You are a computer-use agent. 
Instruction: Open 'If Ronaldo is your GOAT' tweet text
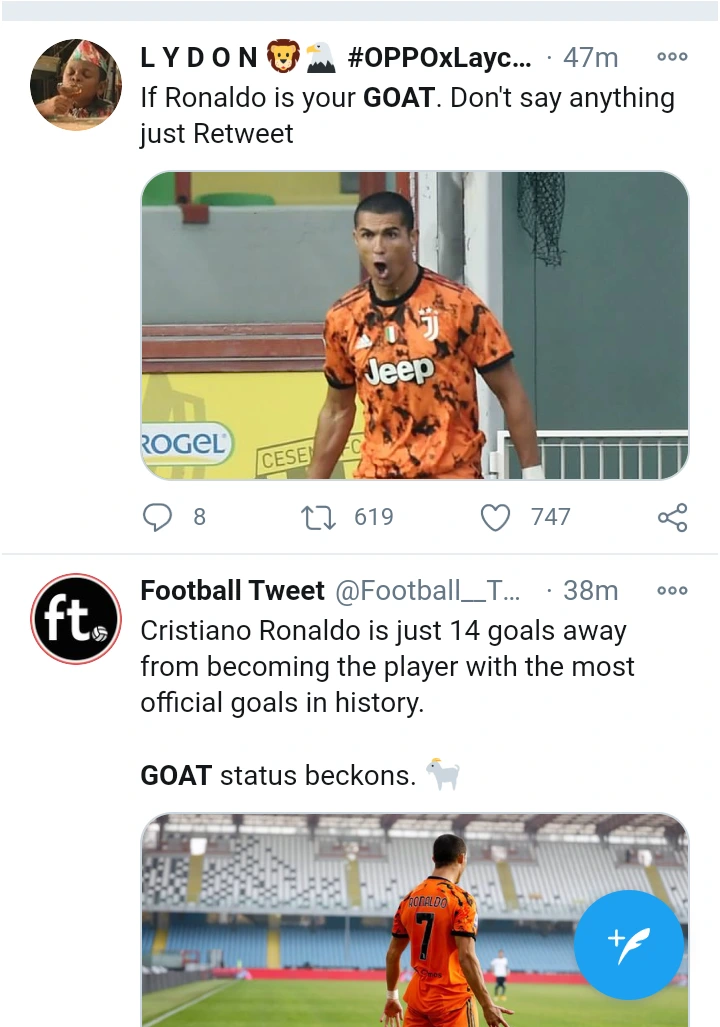pos(406,115)
